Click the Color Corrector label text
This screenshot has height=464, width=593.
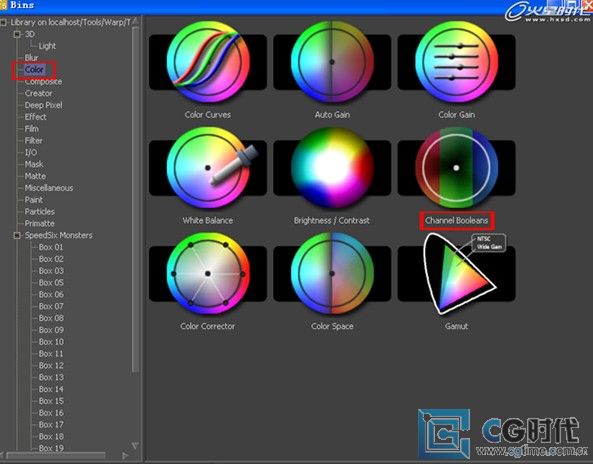click(208, 326)
